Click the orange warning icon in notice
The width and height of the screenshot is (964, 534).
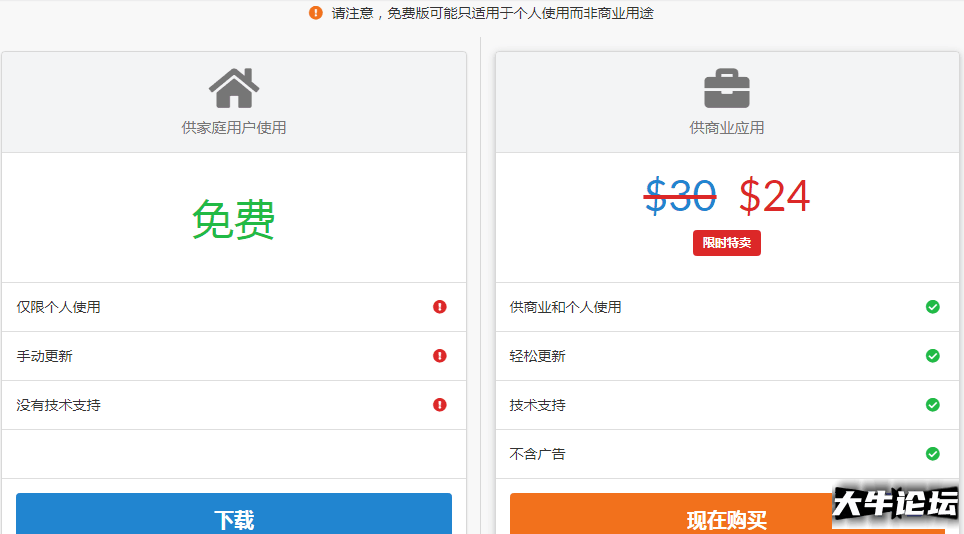(x=315, y=13)
